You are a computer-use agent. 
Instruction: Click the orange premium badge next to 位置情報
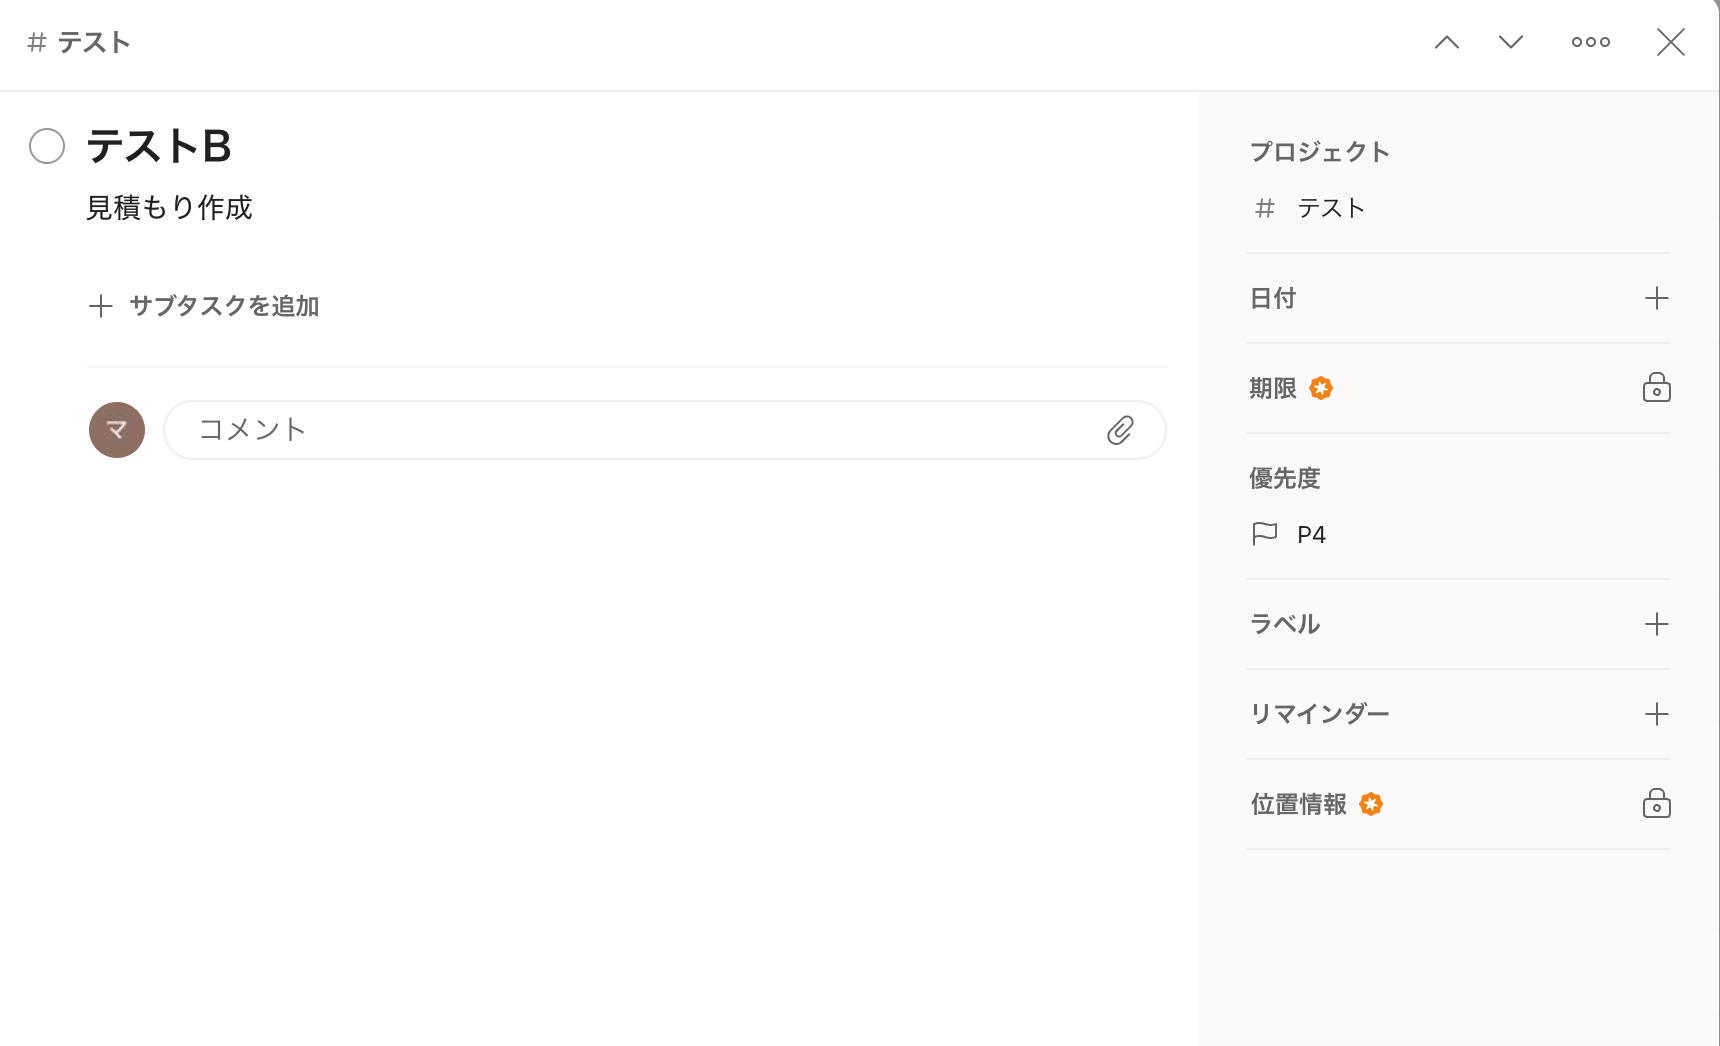click(1371, 804)
